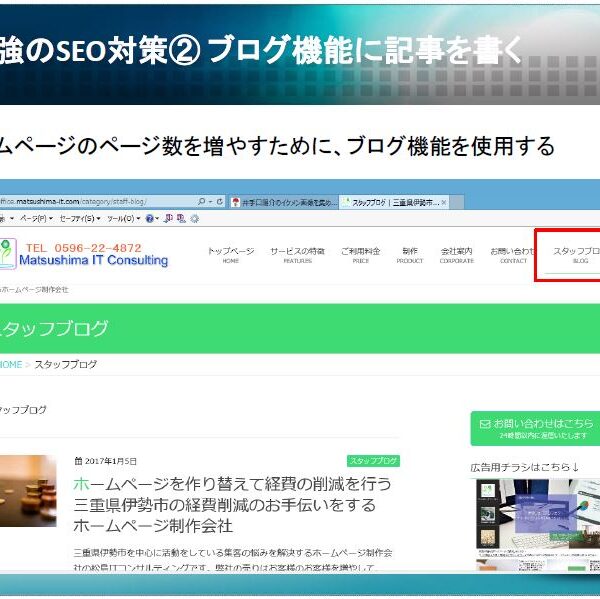Click the search magnifier icon in address bar
Viewport: 600px width, 599px height.
[204, 201]
